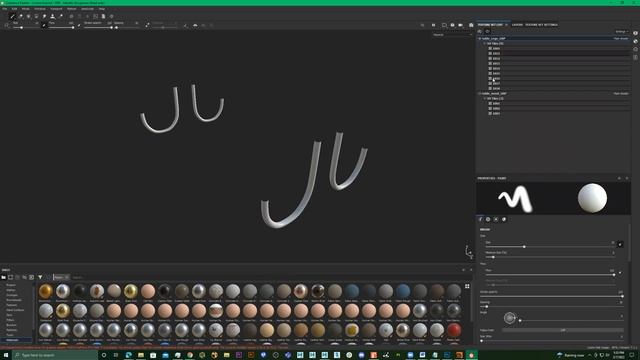Collapse the UV Tiles (9) group
Image resolution: width=640 pixels, height=360 pixels.
pyautogui.click(x=484, y=43)
